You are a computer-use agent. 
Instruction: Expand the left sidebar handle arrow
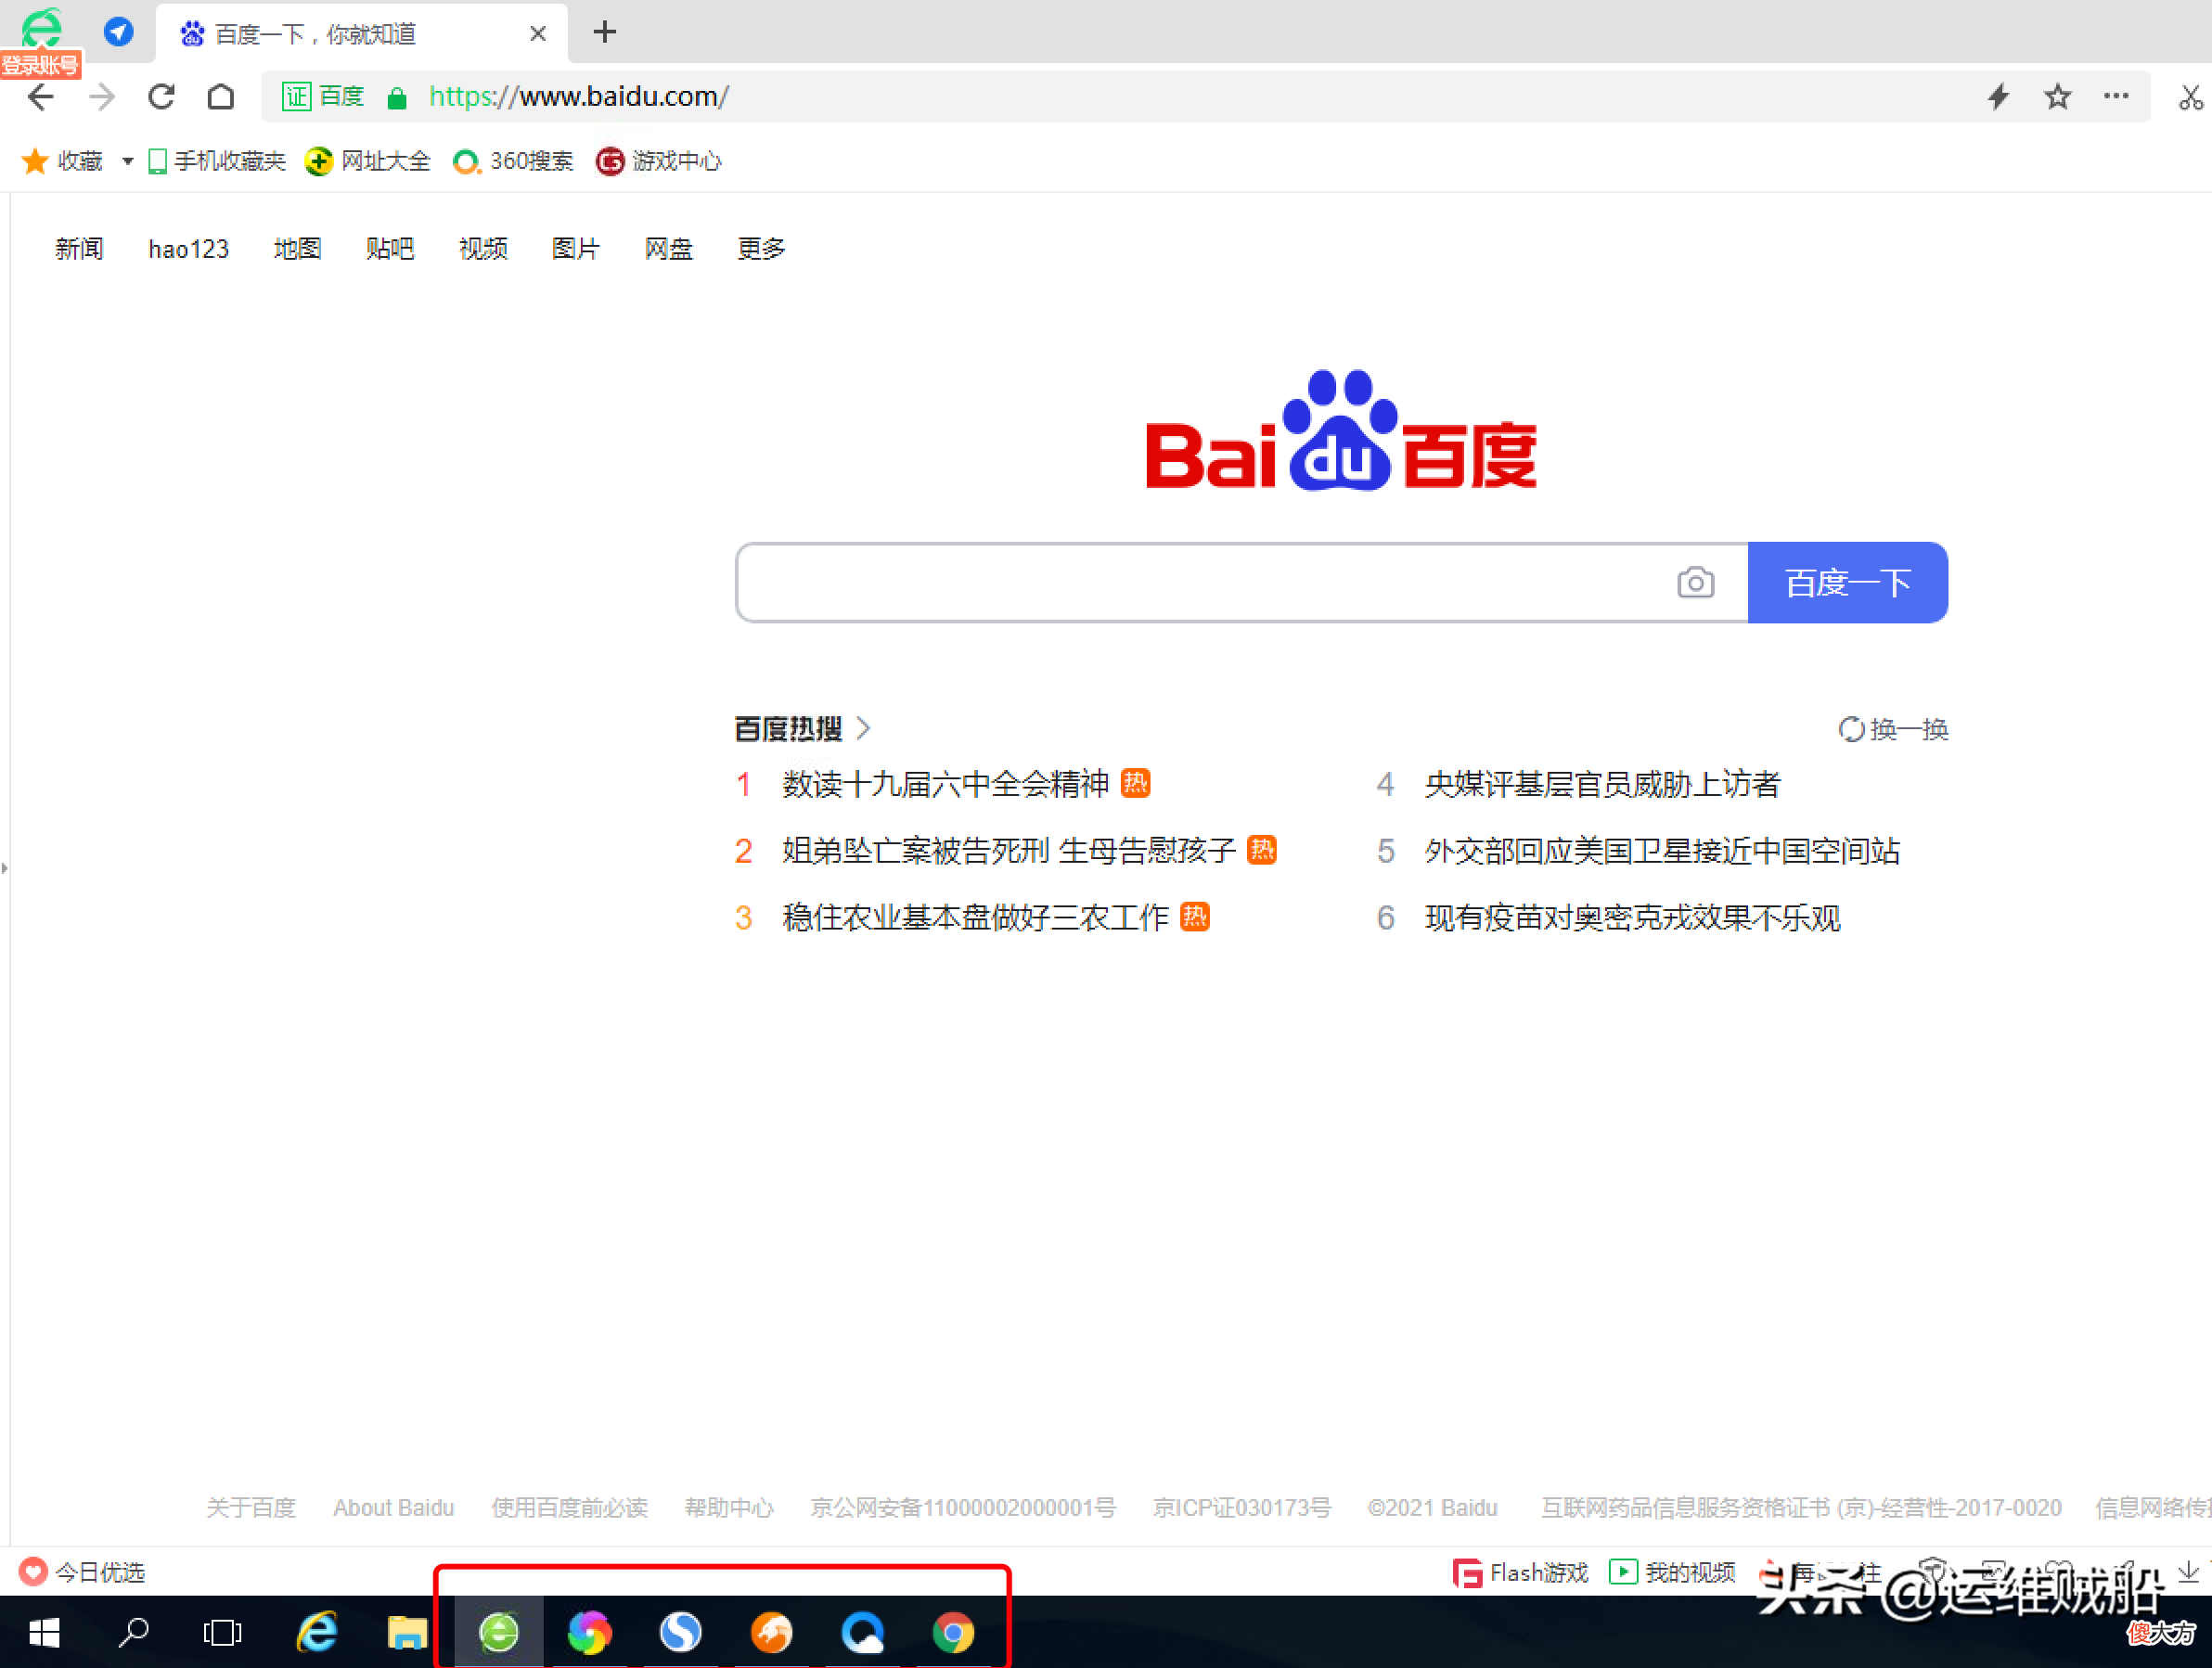tap(5, 867)
